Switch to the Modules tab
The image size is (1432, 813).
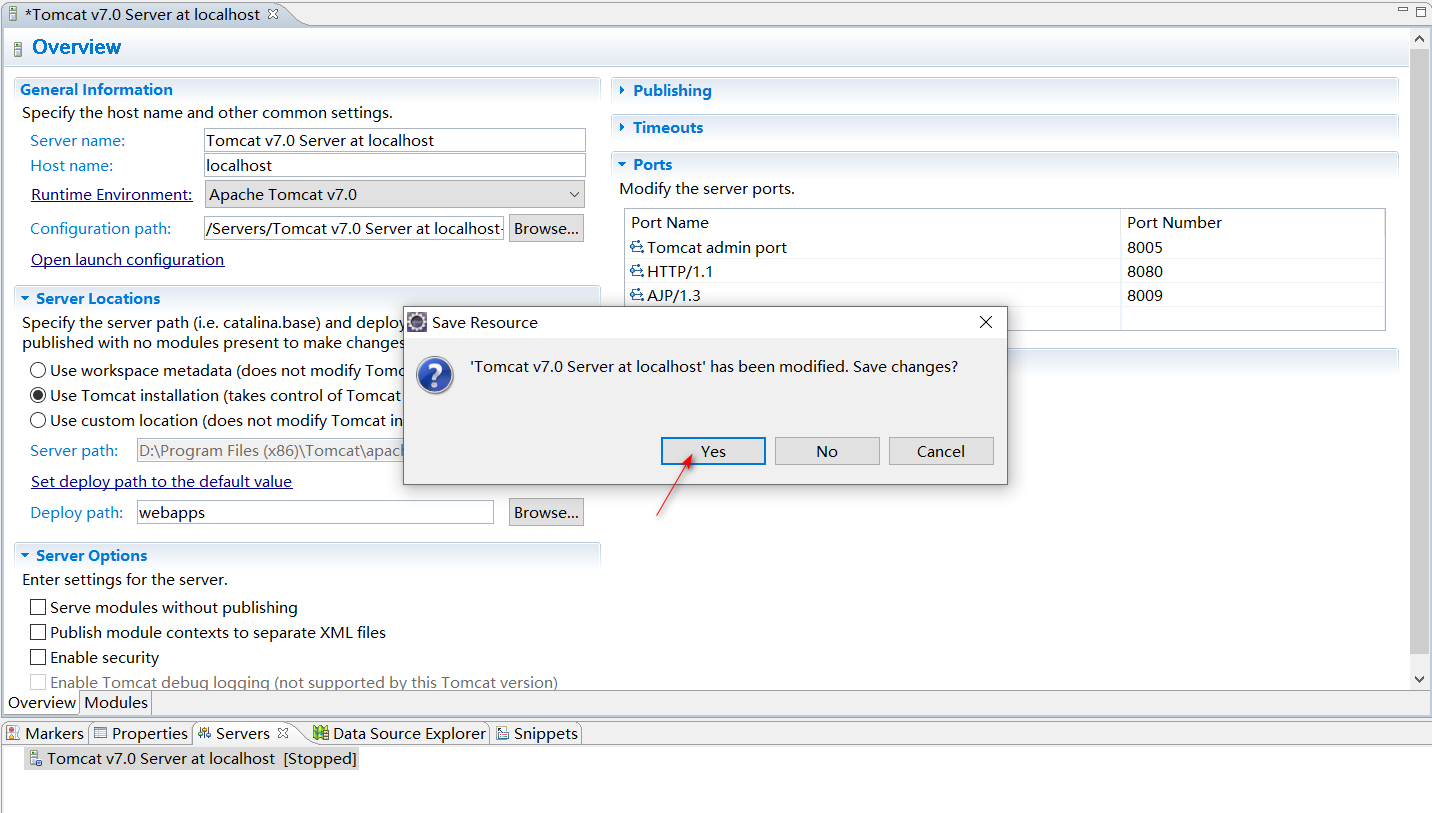coord(116,702)
